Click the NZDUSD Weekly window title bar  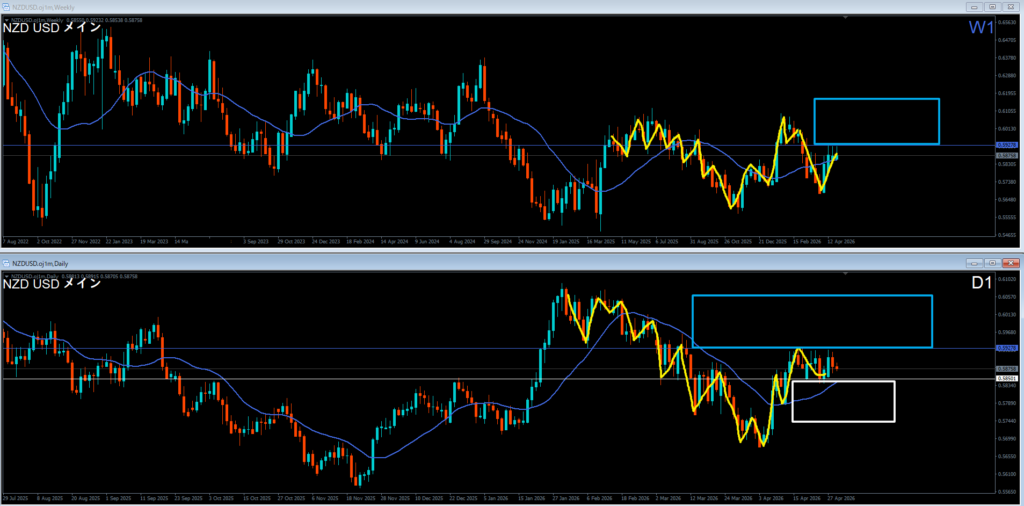pos(400,8)
